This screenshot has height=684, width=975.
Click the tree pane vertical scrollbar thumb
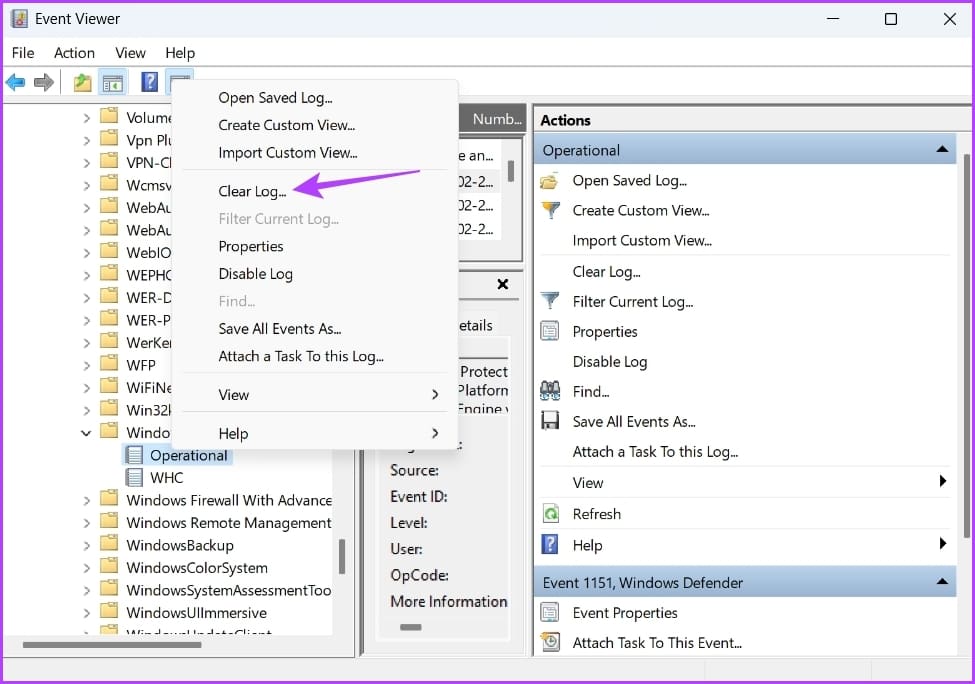tap(341, 557)
